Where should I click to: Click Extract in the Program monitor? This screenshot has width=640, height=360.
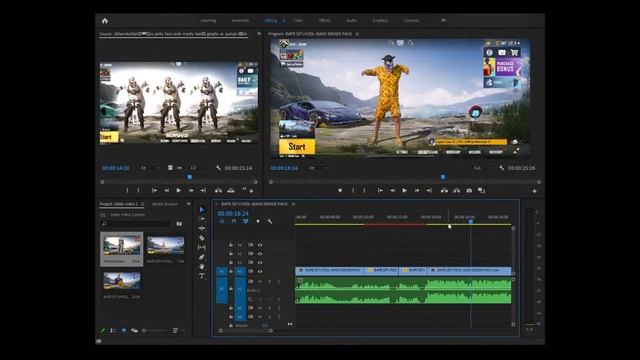(456, 190)
